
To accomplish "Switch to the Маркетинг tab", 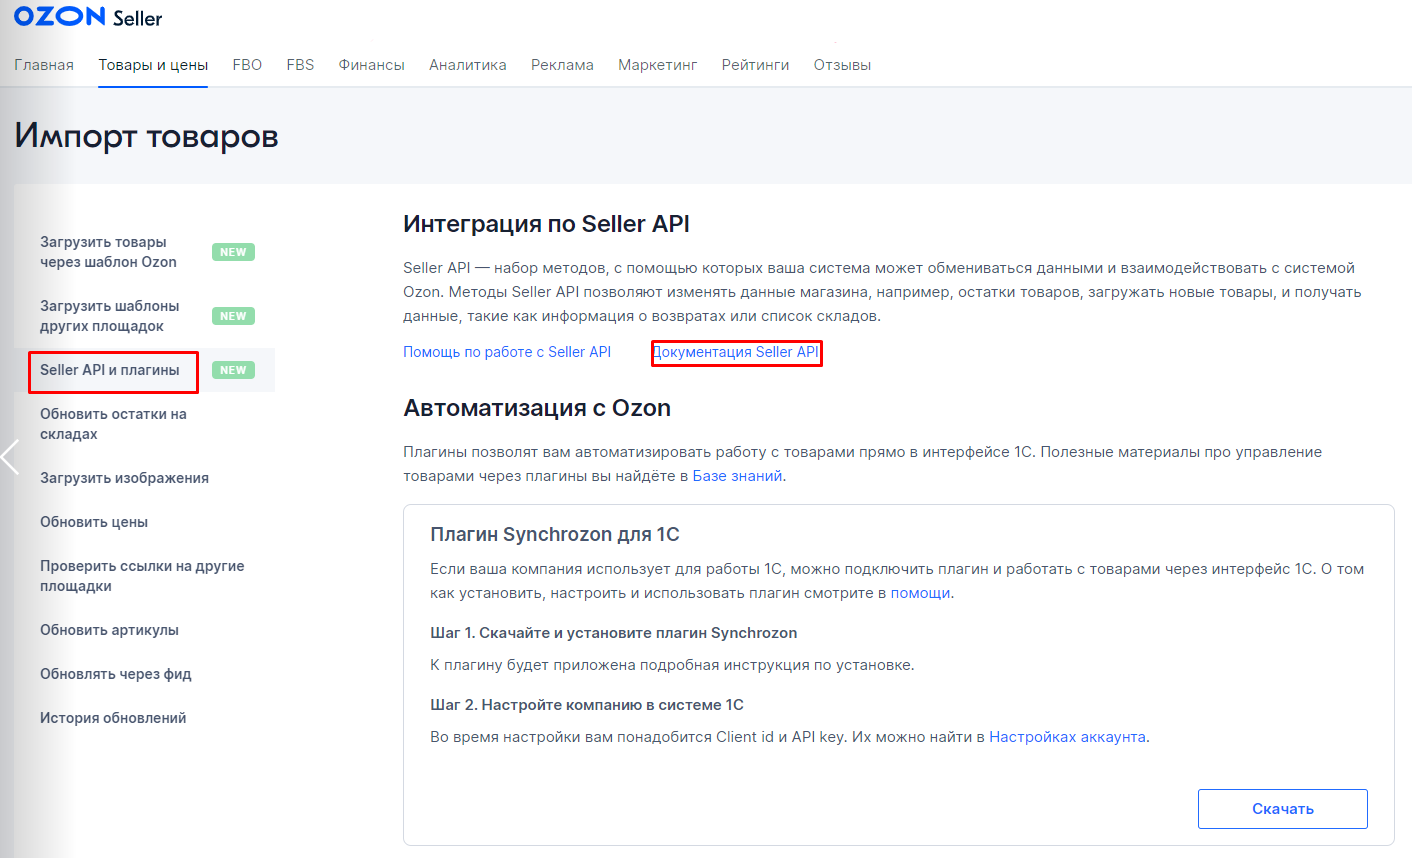I will (658, 65).
